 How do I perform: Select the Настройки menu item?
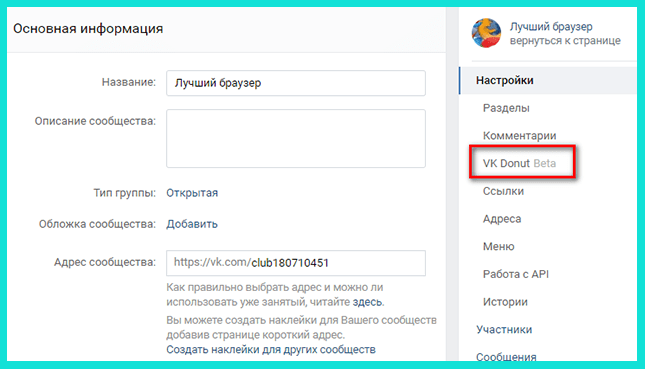[x=548, y=80]
